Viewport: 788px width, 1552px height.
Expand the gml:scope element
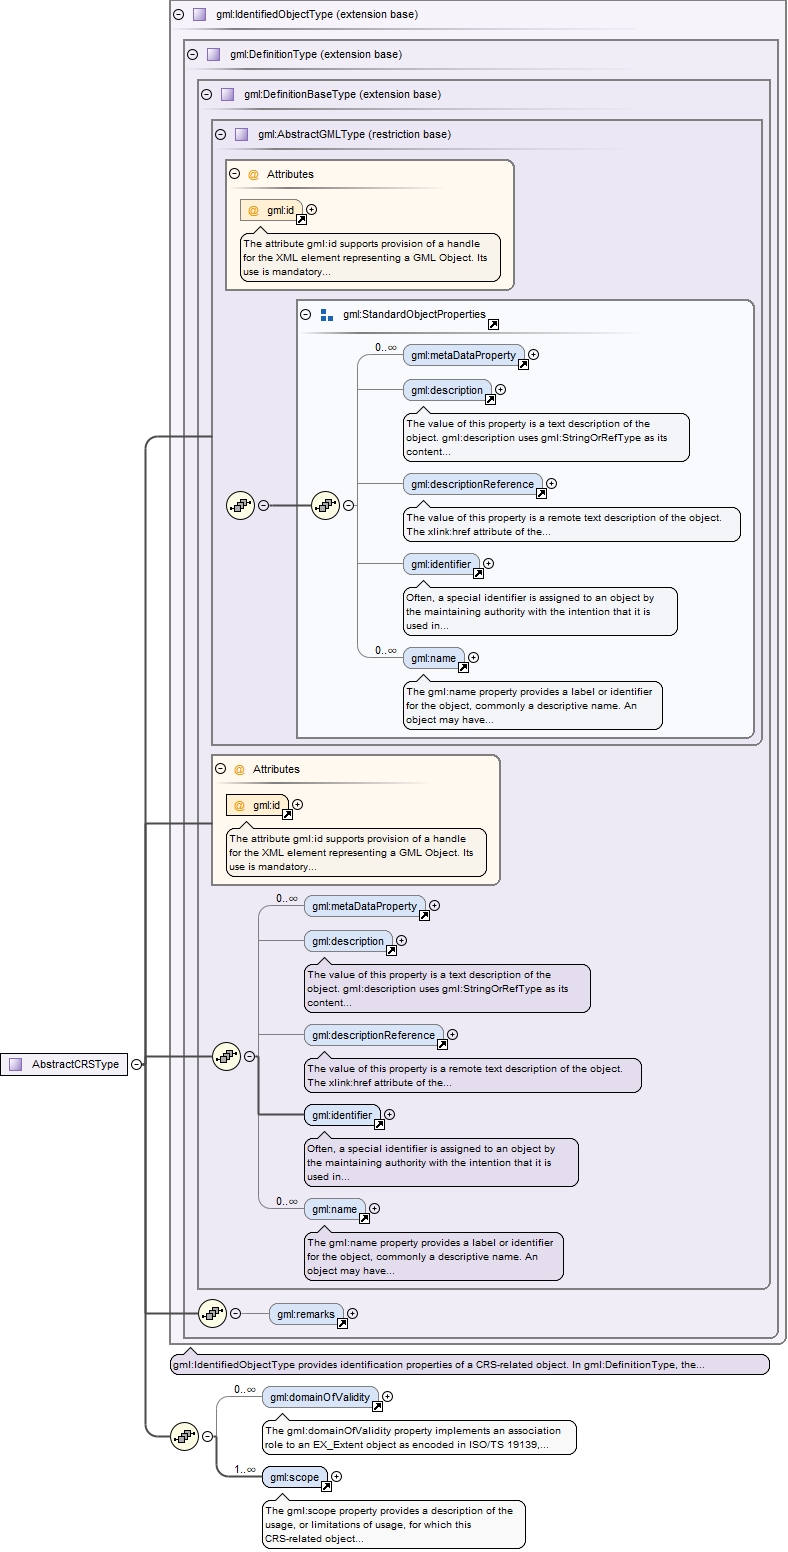pos(336,1476)
